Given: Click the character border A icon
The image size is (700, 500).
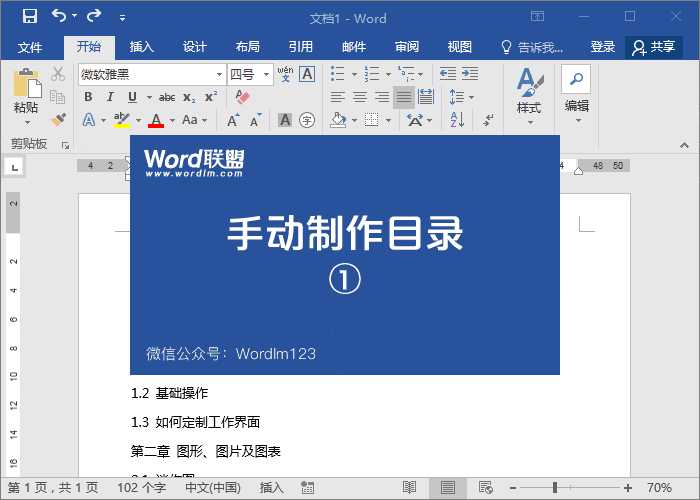Looking at the screenshot, I should (x=307, y=74).
